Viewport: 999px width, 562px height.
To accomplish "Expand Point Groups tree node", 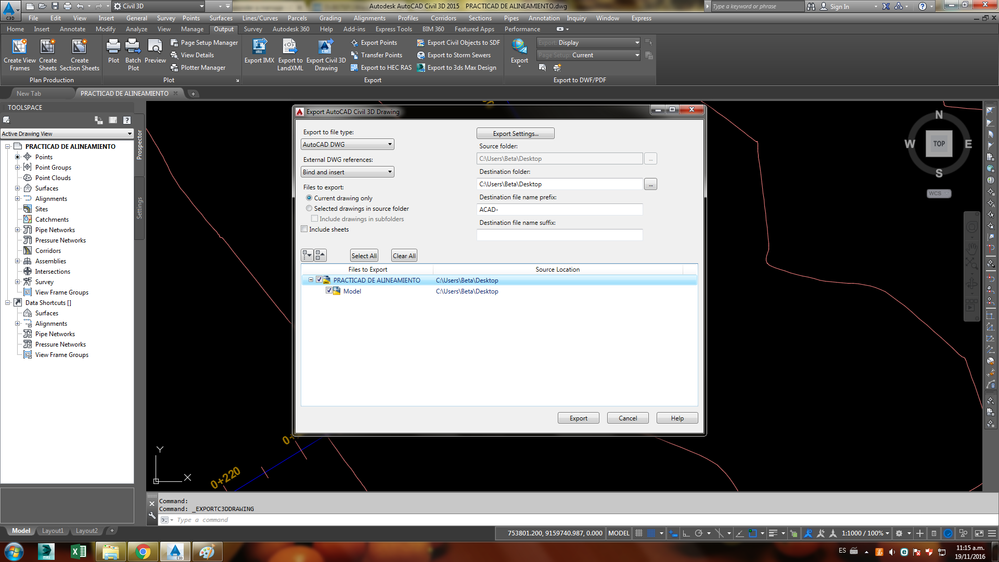I will [x=18, y=168].
